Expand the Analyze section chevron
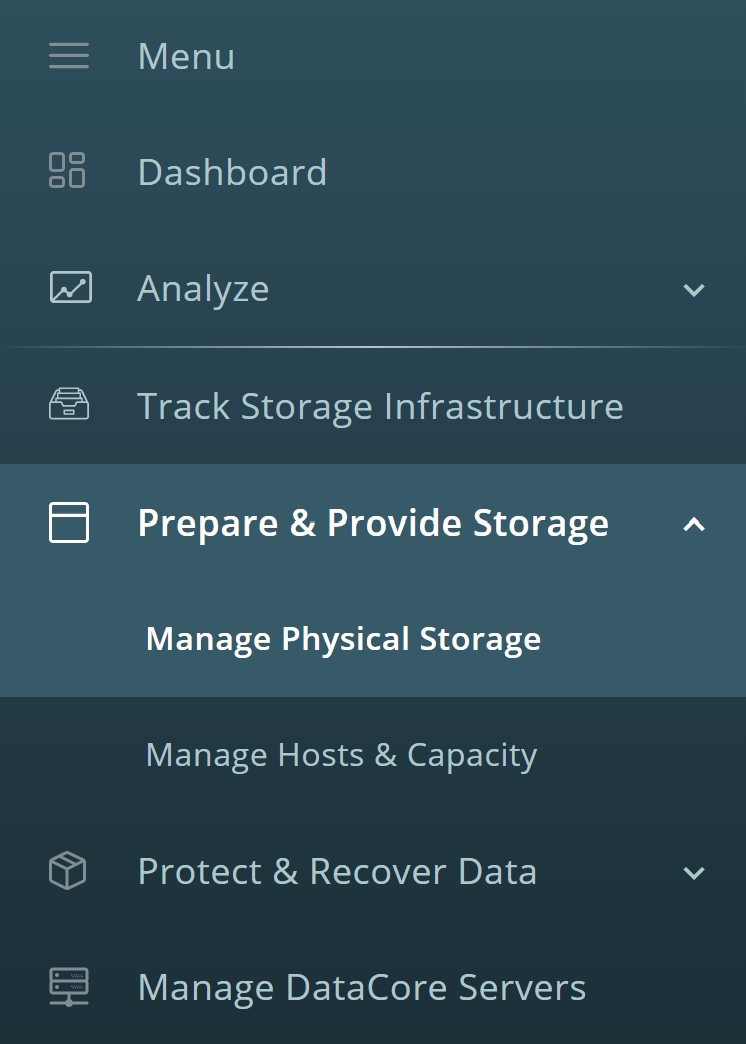 (694, 290)
